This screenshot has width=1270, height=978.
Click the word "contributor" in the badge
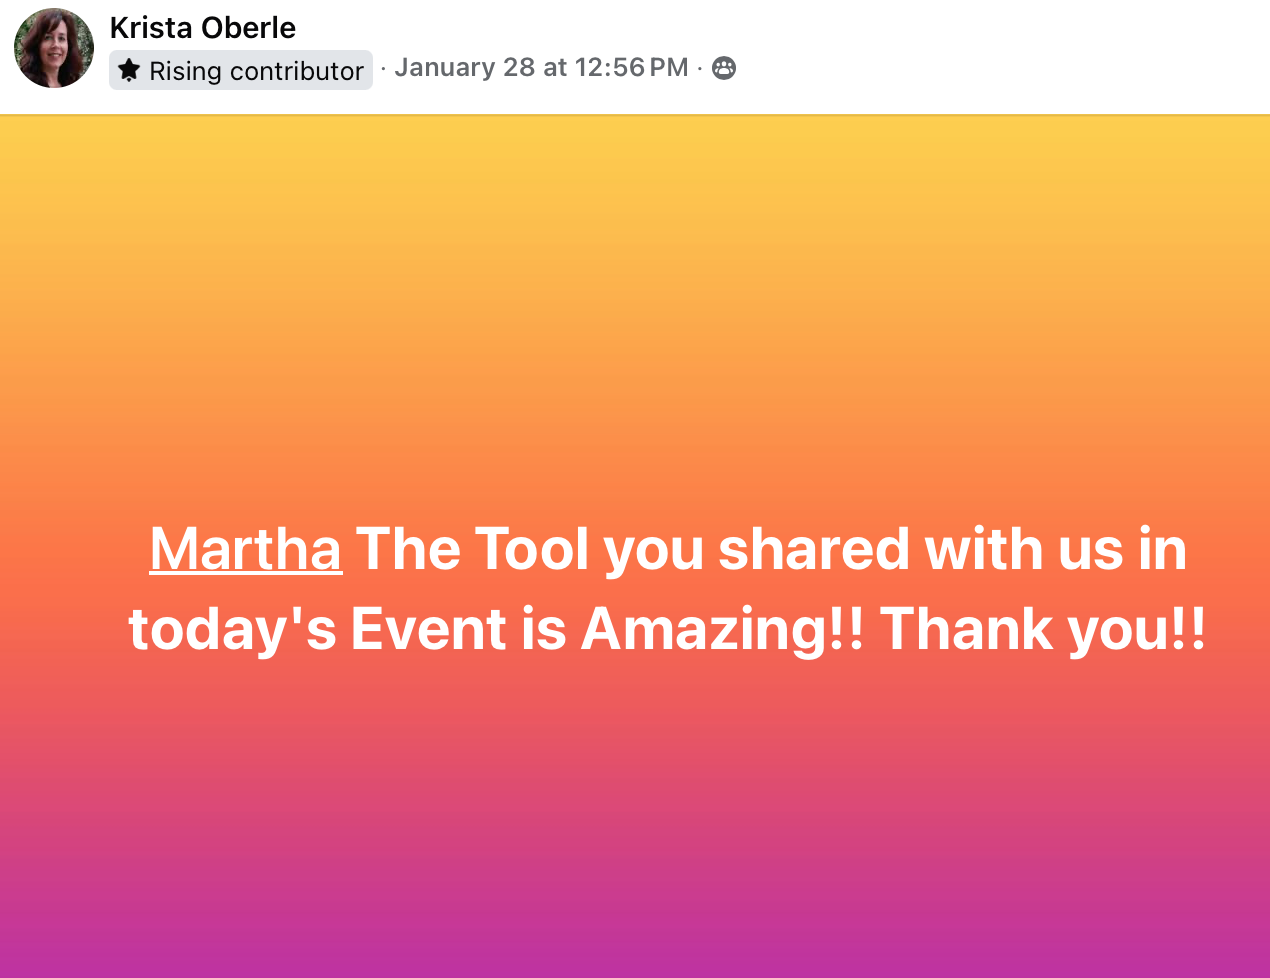click(x=296, y=71)
